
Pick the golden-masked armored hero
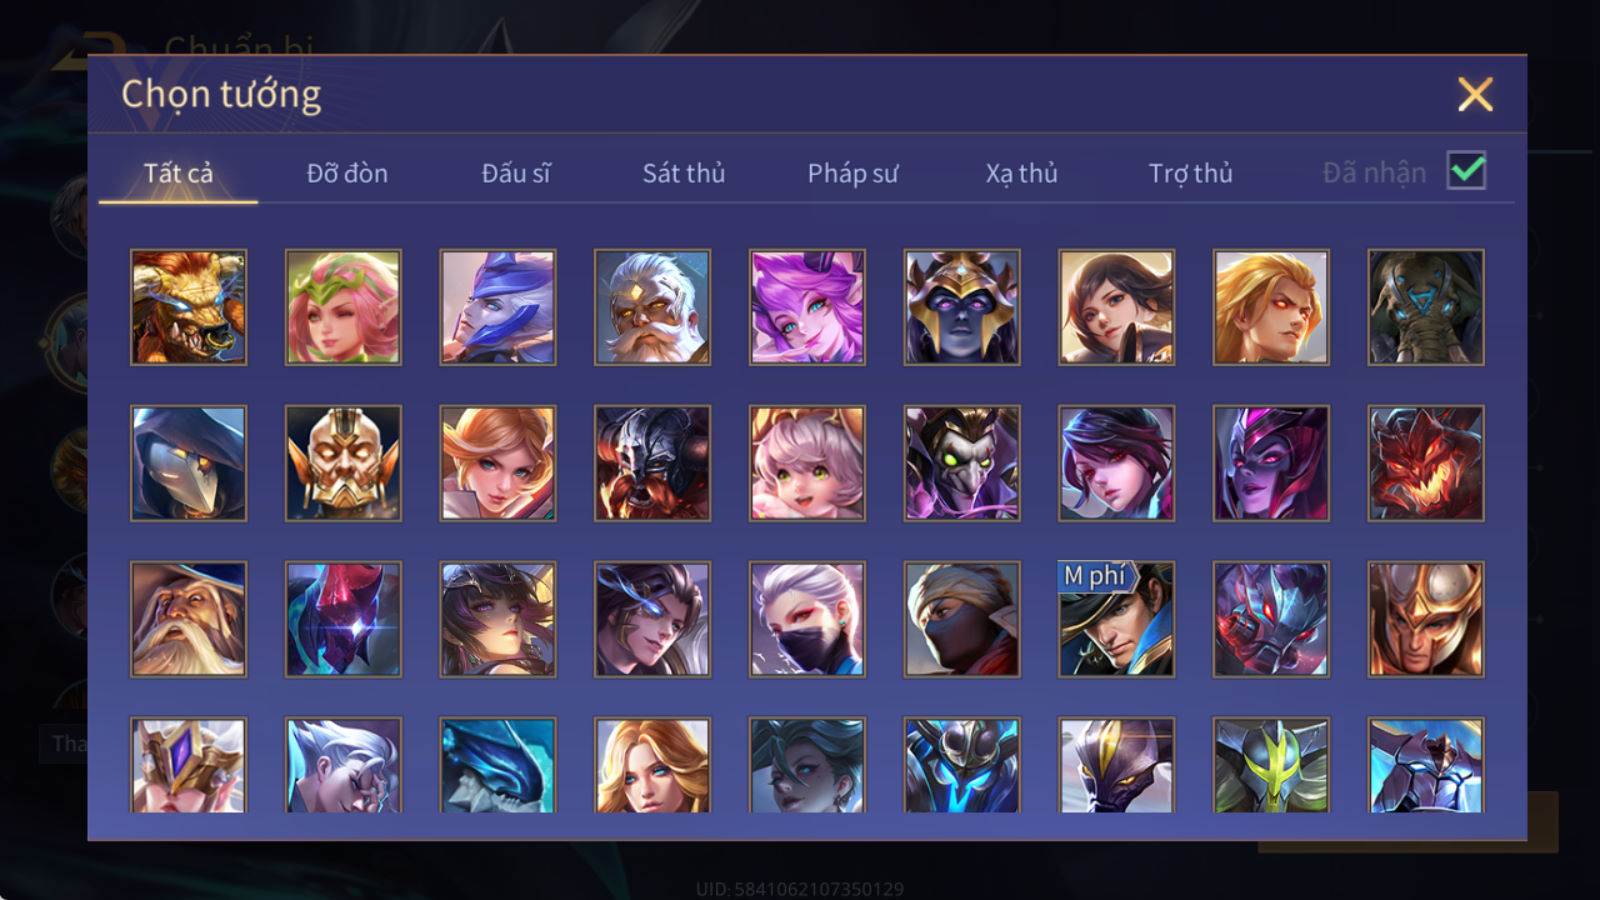(x=343, y=463)
